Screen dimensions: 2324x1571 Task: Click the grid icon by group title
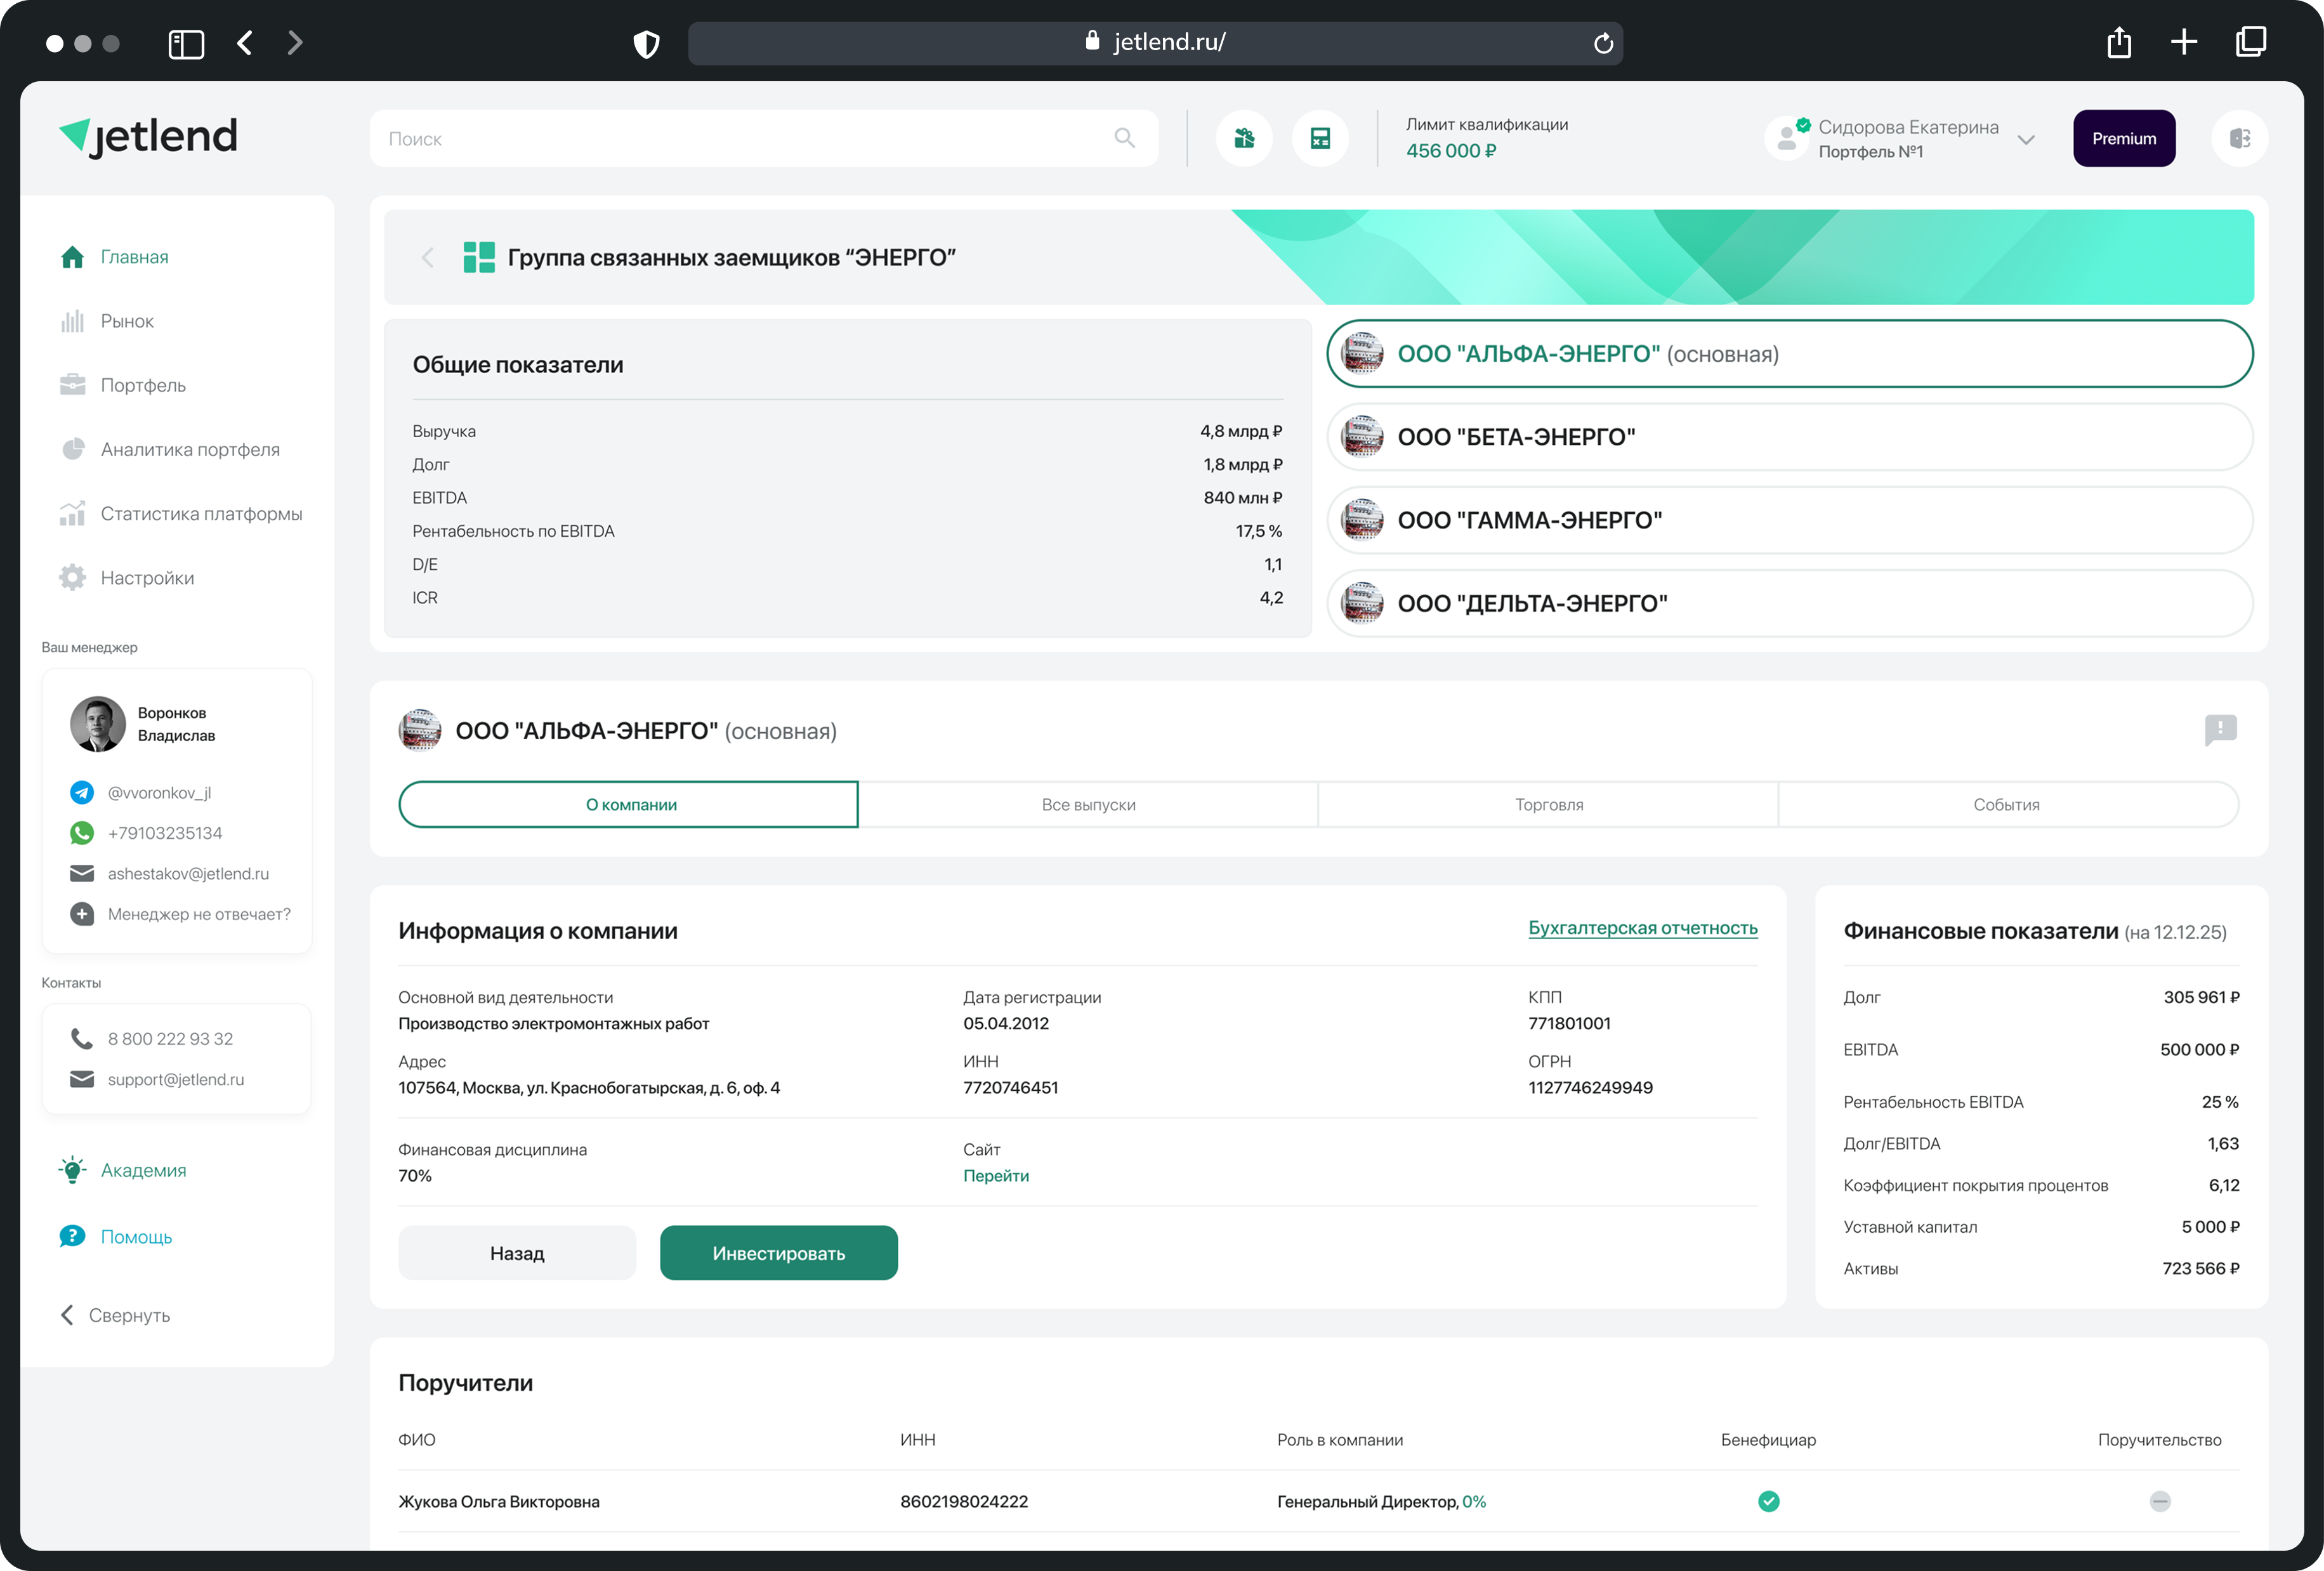coord(479,258)
